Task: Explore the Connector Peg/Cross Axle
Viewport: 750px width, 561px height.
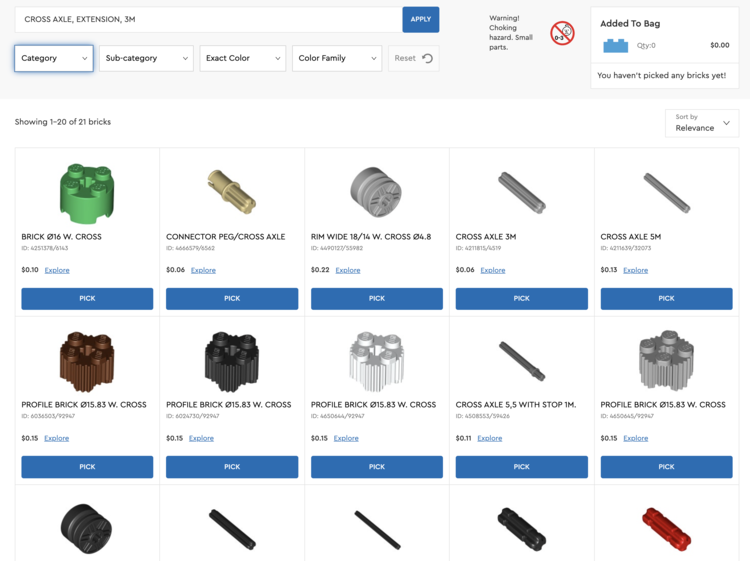Action: (203, 270)
